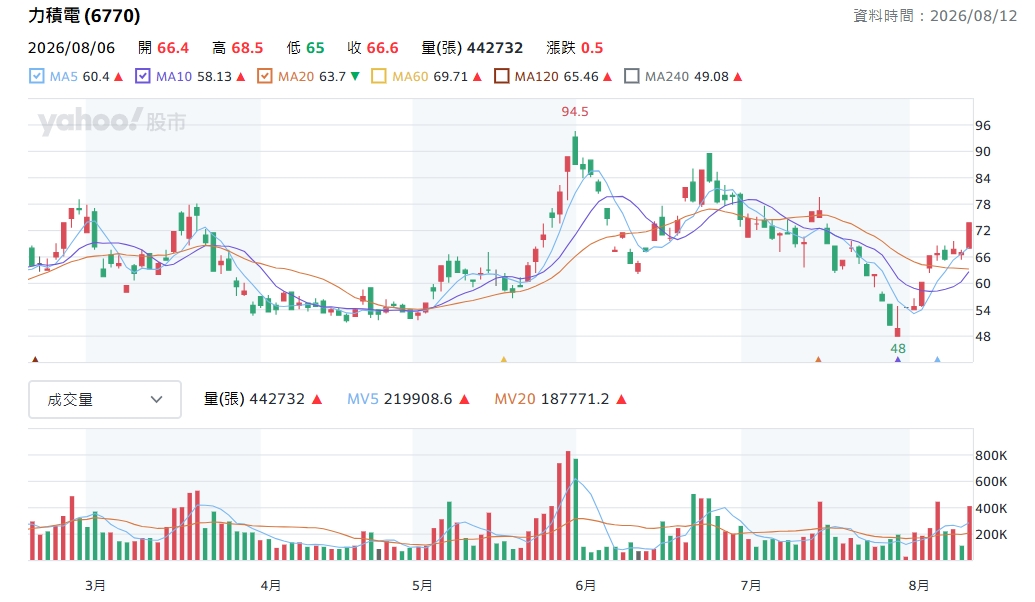Click the date 2026/08/06

pos(71,48)
